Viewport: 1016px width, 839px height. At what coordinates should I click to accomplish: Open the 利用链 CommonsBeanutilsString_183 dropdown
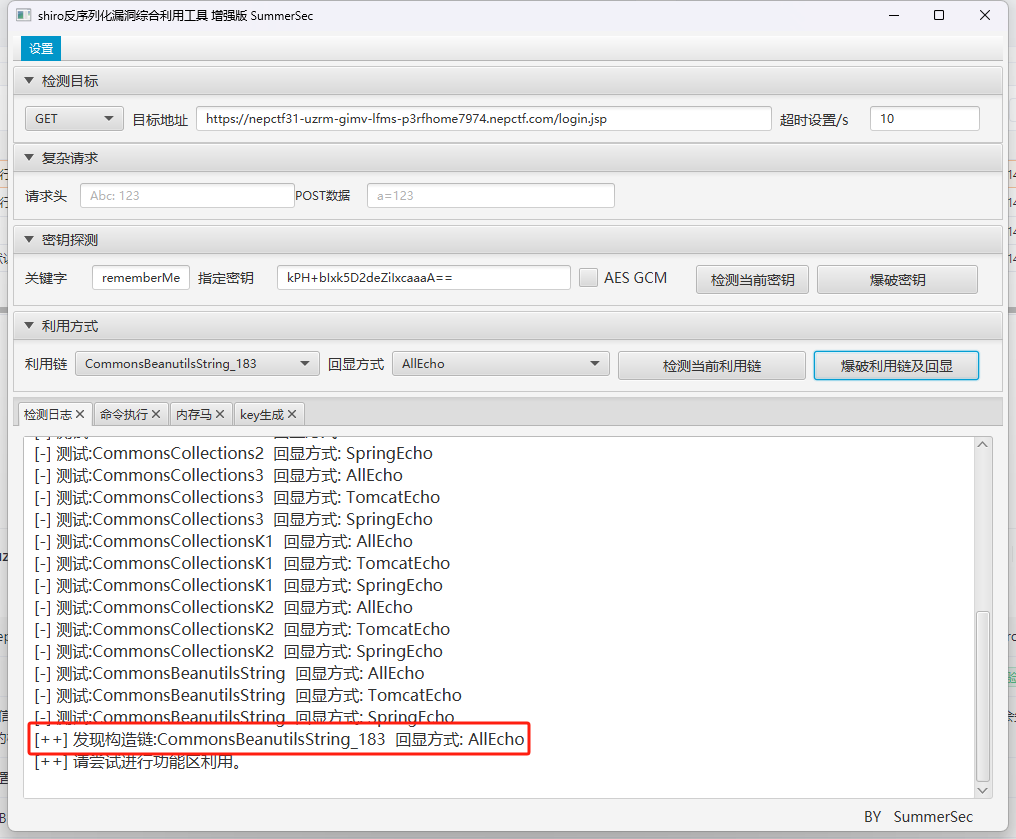(x=197, y=364)
